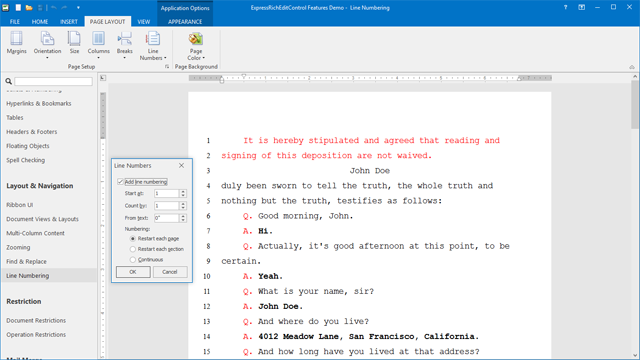Select the Continuous numbering radio button

133,260
